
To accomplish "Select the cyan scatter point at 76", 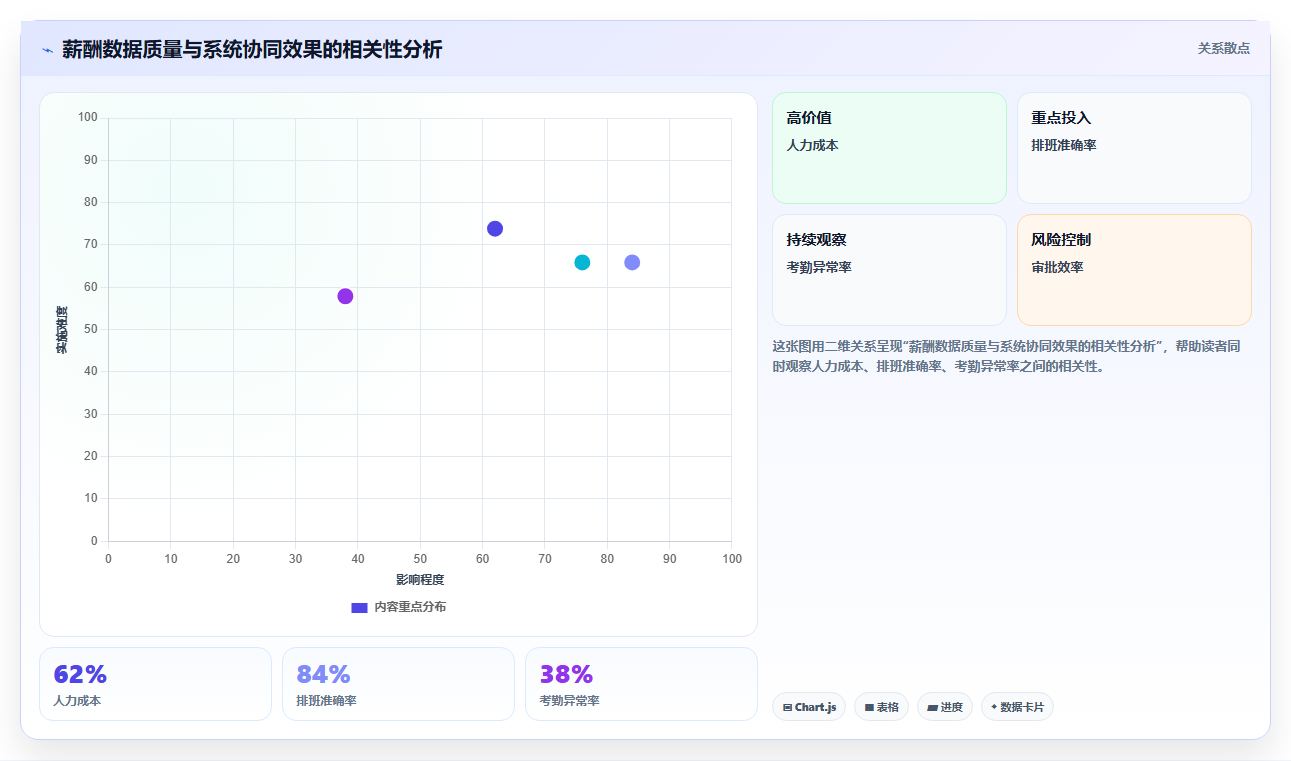I will pyautogui.click(x=582, y=262).
